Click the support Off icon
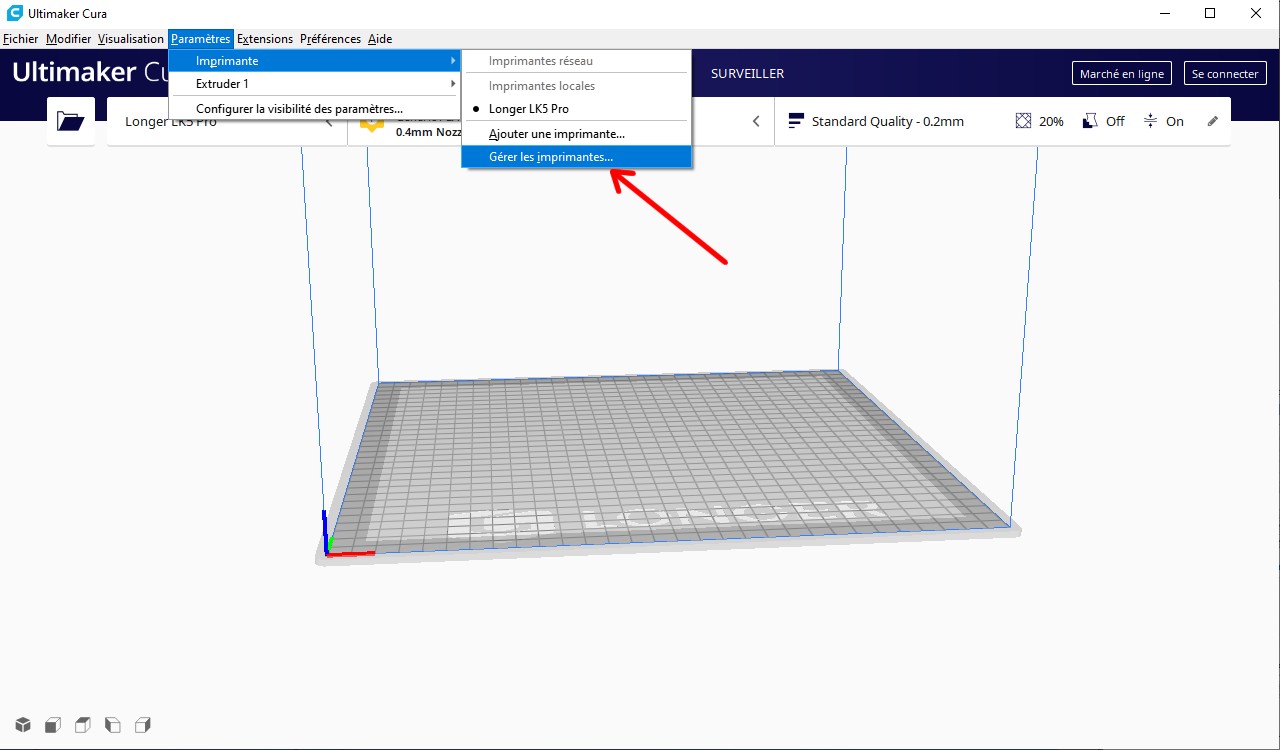Viewport: 1280px width, 750px height. pyautogui.click(x=1090, y=121)
